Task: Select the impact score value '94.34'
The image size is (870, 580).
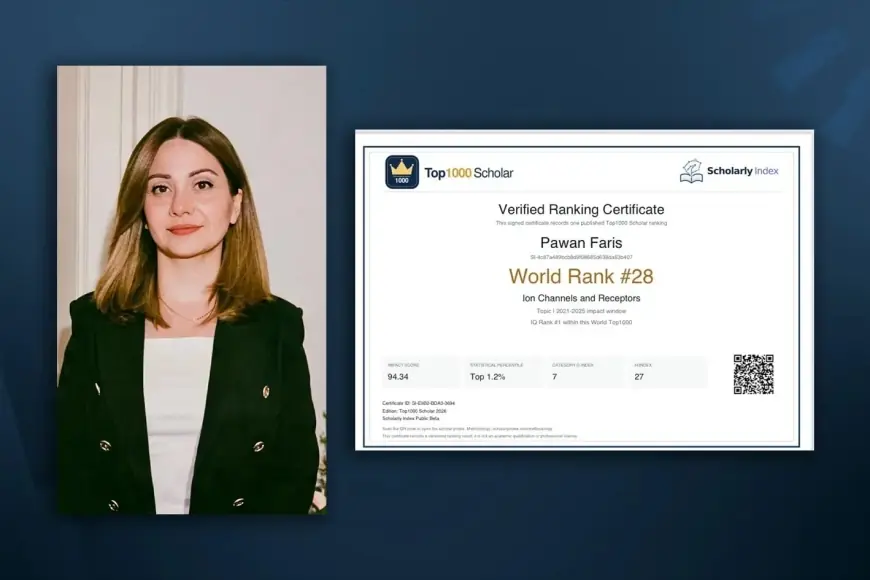Action: [x=398, y=377]
